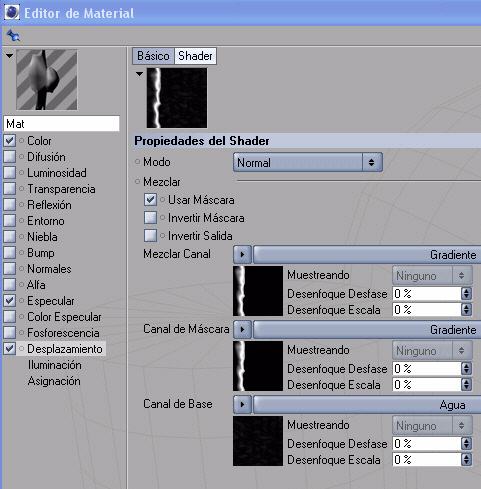The image size is (481, 489).
Task: Switch to the Básico tab
Action: pos(153,56)
